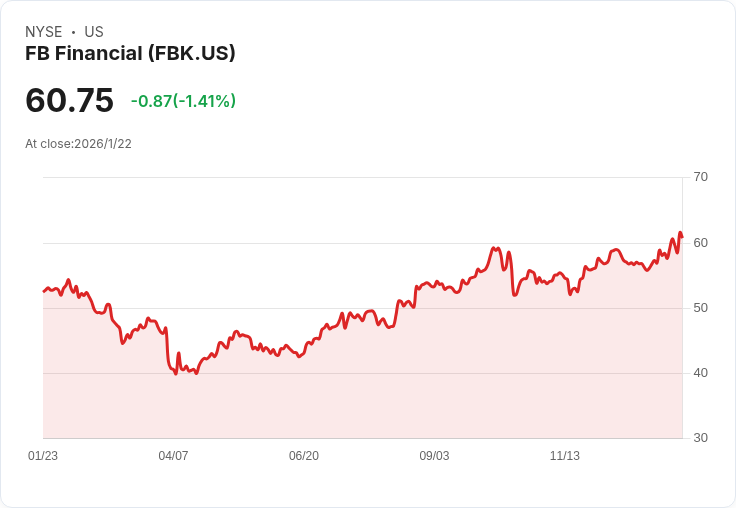This screenshot has width=736, height=508.
Task: Click the 50 y-axis price label
Action: pos(700,308)
